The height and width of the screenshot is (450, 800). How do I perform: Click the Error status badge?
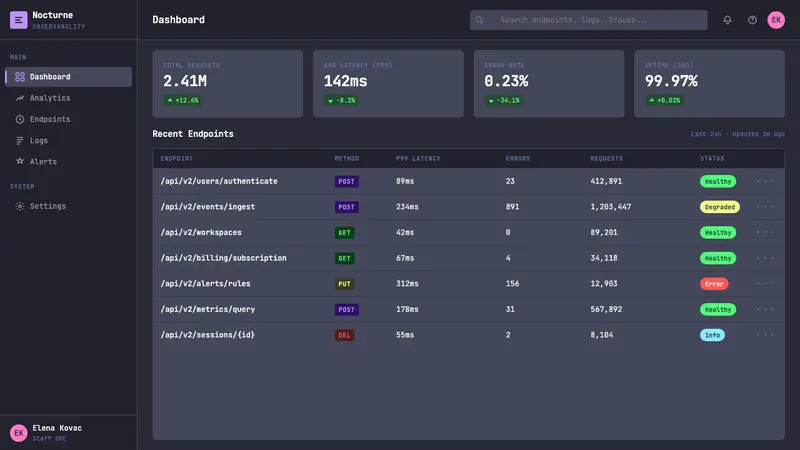(x=714, y=284)
